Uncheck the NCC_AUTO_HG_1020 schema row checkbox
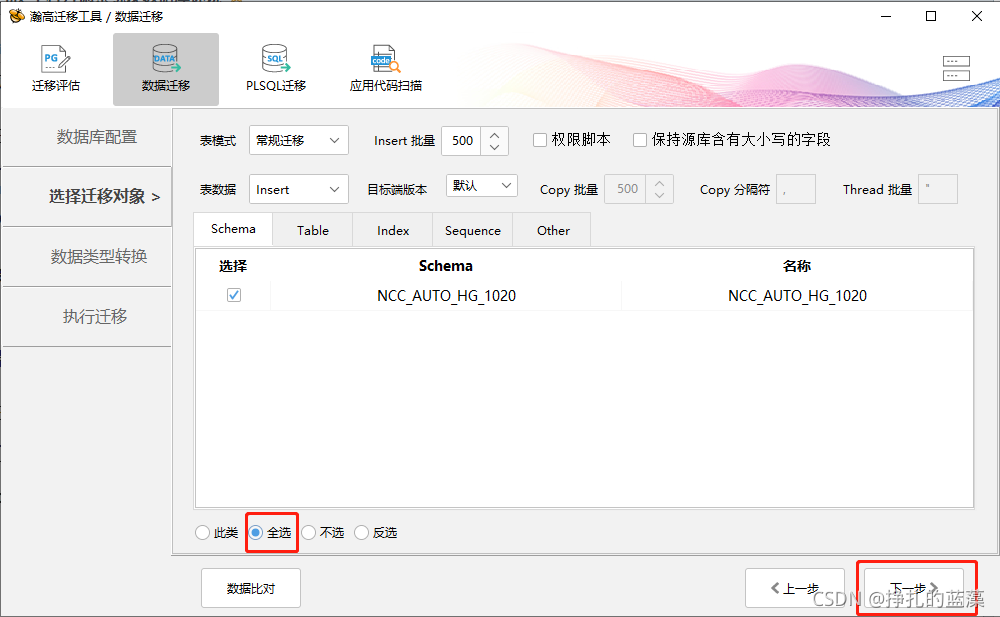This screenshot has width=1000, height=617. (x=233, y=295)
